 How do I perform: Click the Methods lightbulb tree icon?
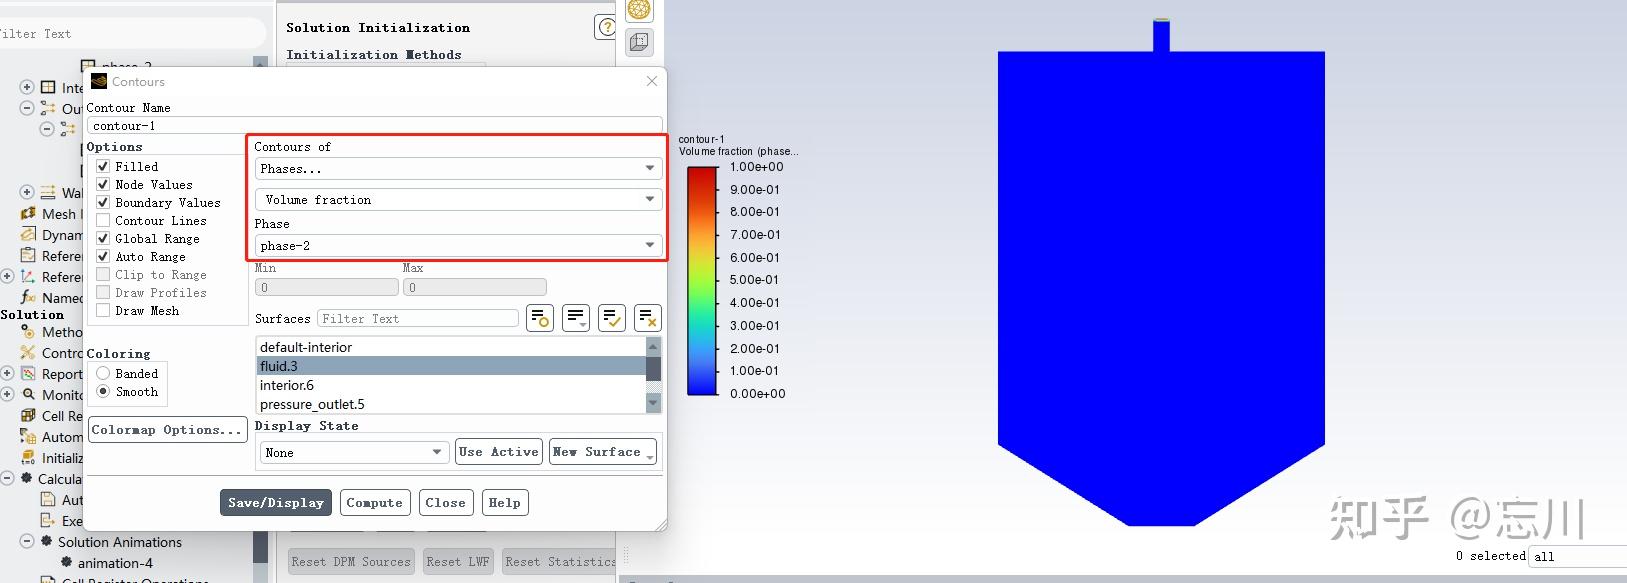tap(28, 331)
